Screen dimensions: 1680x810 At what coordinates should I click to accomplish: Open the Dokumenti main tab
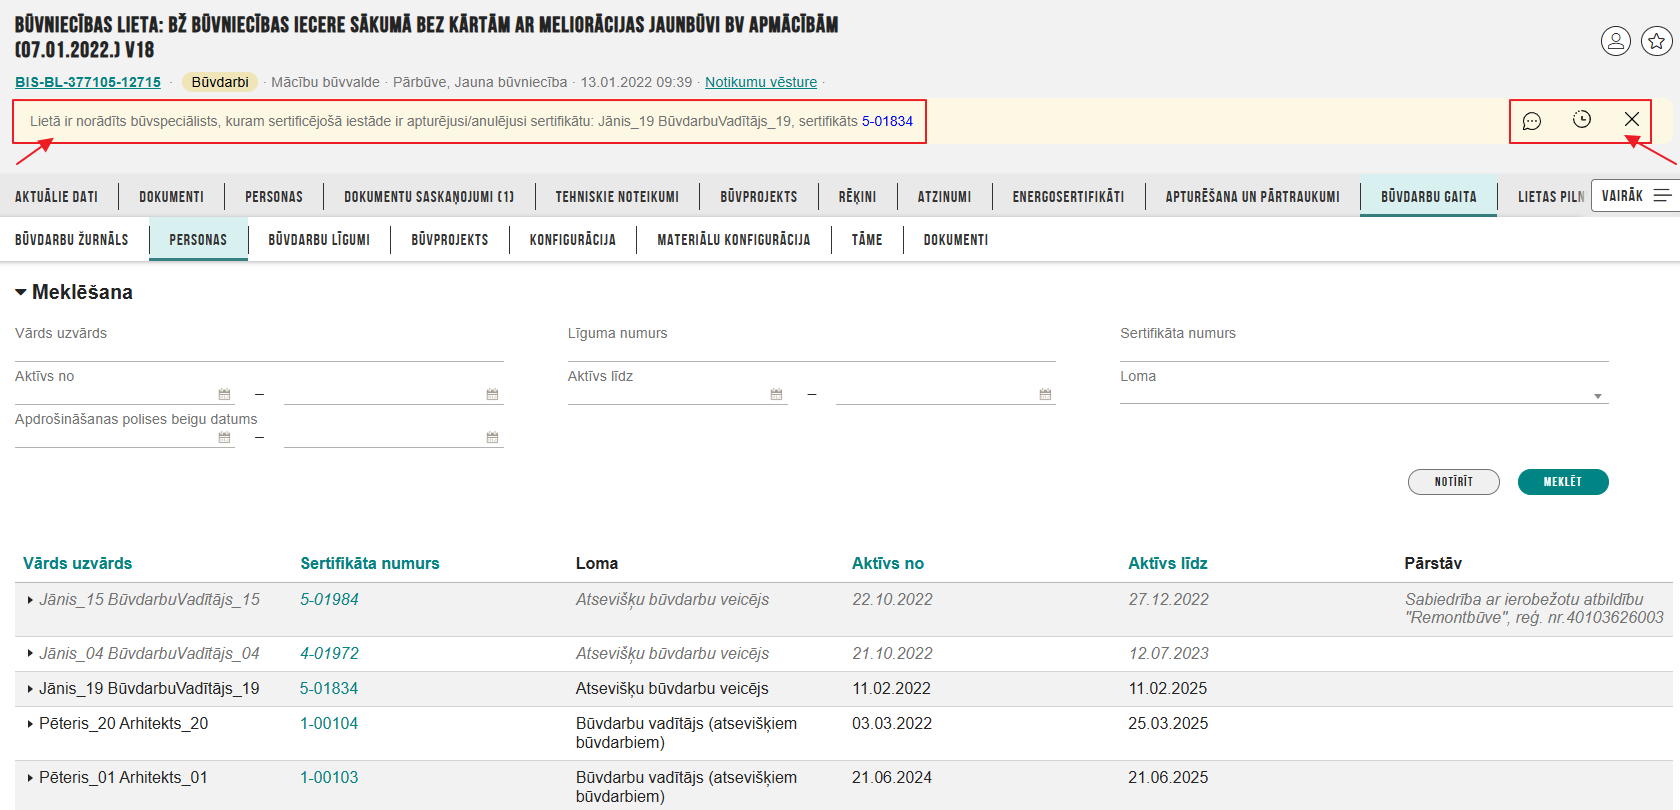(x=171, y=197)
